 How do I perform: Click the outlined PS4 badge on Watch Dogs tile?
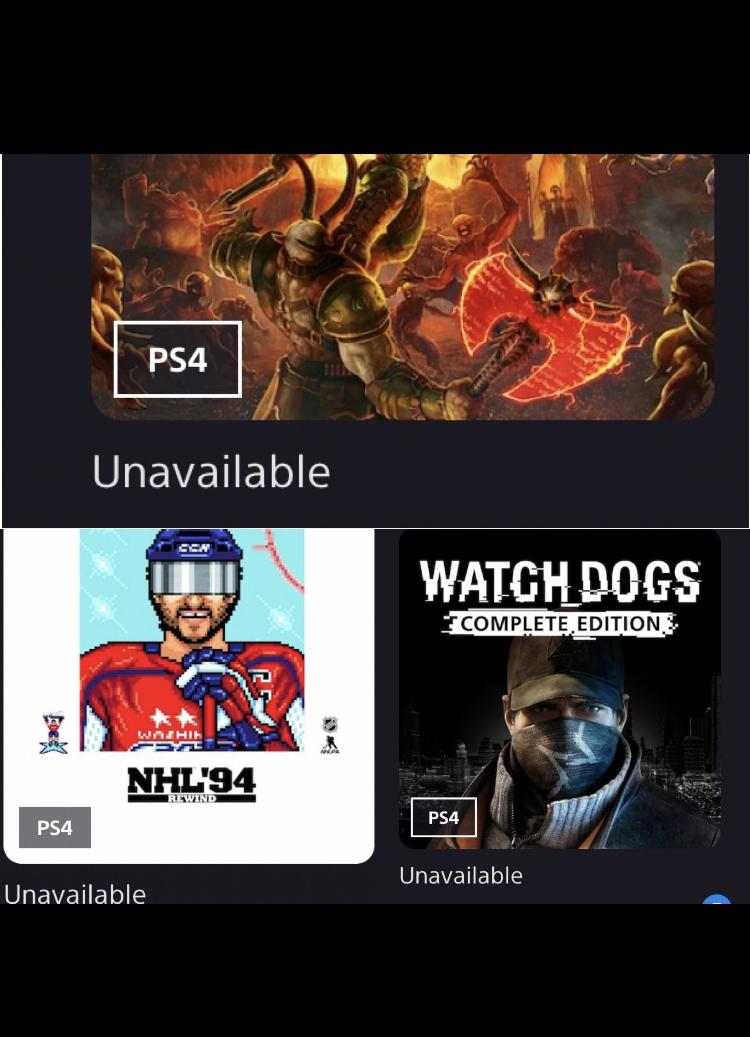click(444, 817)
